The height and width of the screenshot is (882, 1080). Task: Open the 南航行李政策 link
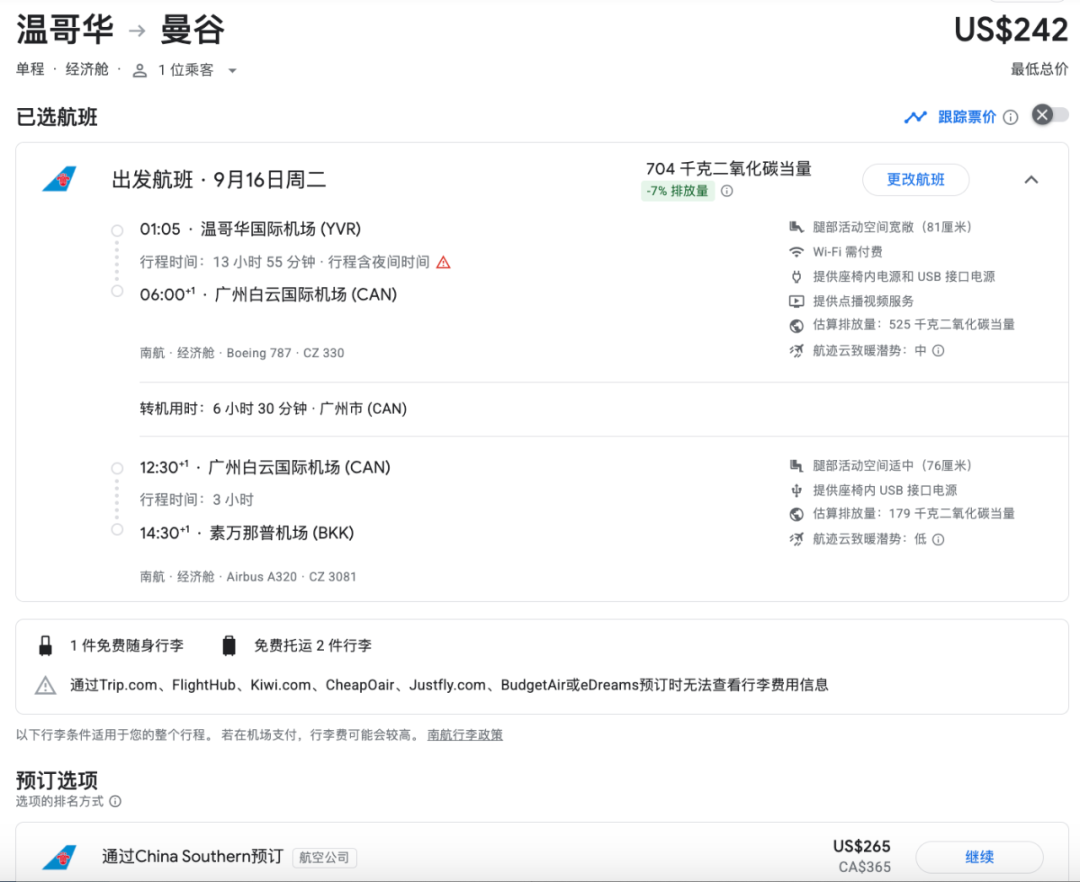pos(465,735)
